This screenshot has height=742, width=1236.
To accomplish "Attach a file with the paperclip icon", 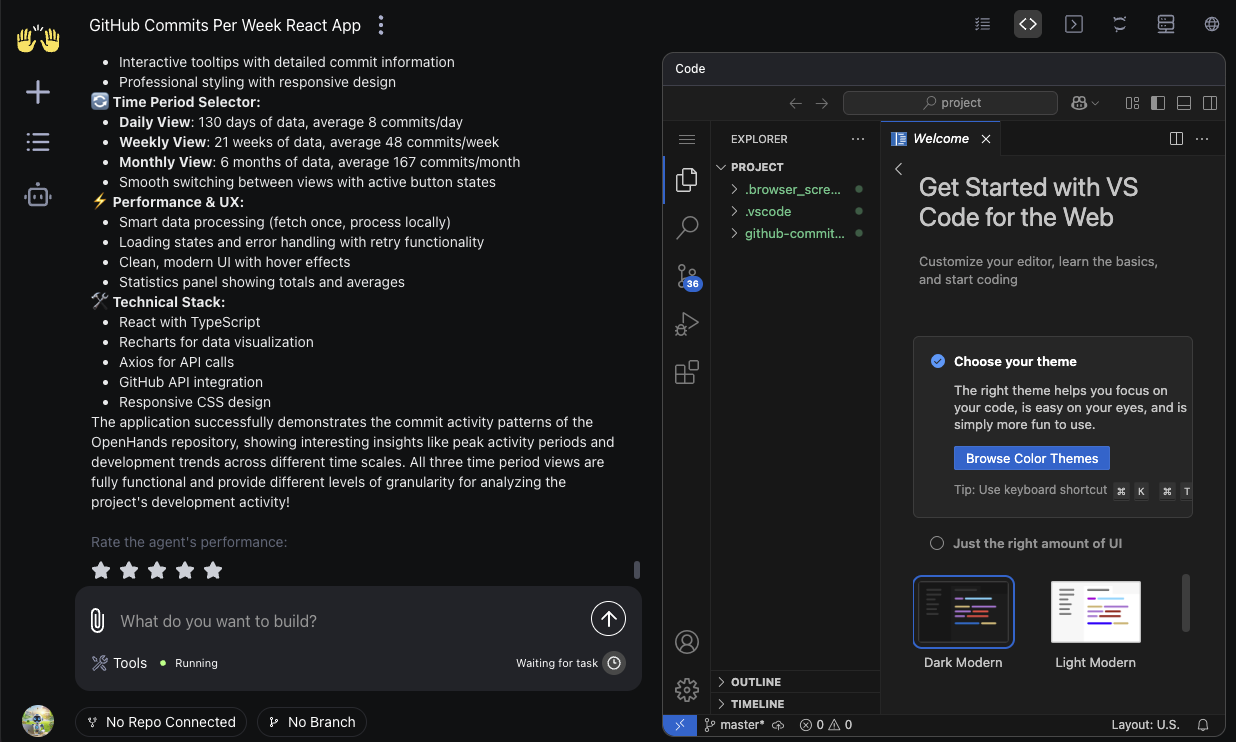I will pos(97,621).
